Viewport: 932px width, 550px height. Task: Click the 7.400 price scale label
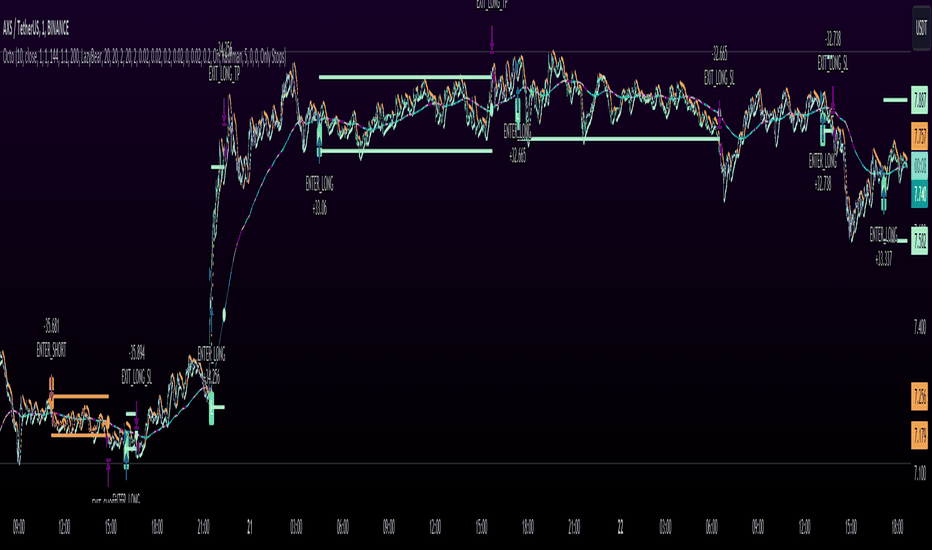[920, 326]
